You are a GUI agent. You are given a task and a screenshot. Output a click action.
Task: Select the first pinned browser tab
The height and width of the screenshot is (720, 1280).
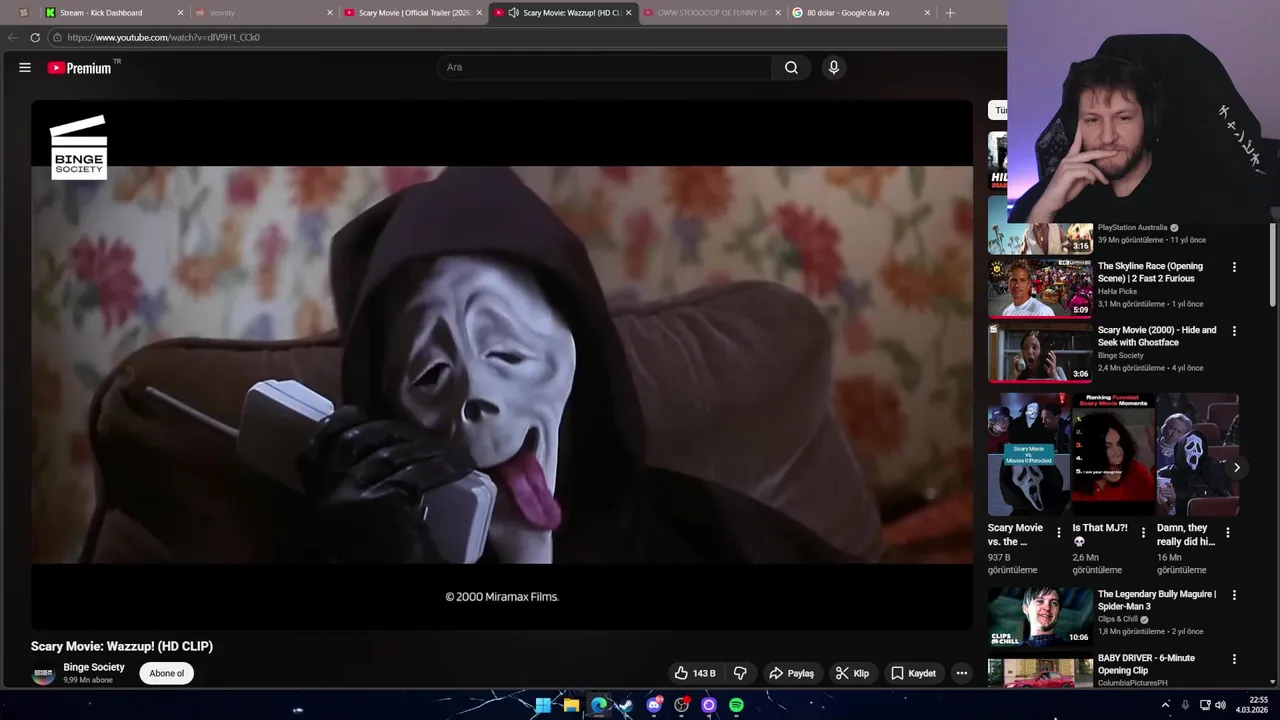tap(24, 13)
